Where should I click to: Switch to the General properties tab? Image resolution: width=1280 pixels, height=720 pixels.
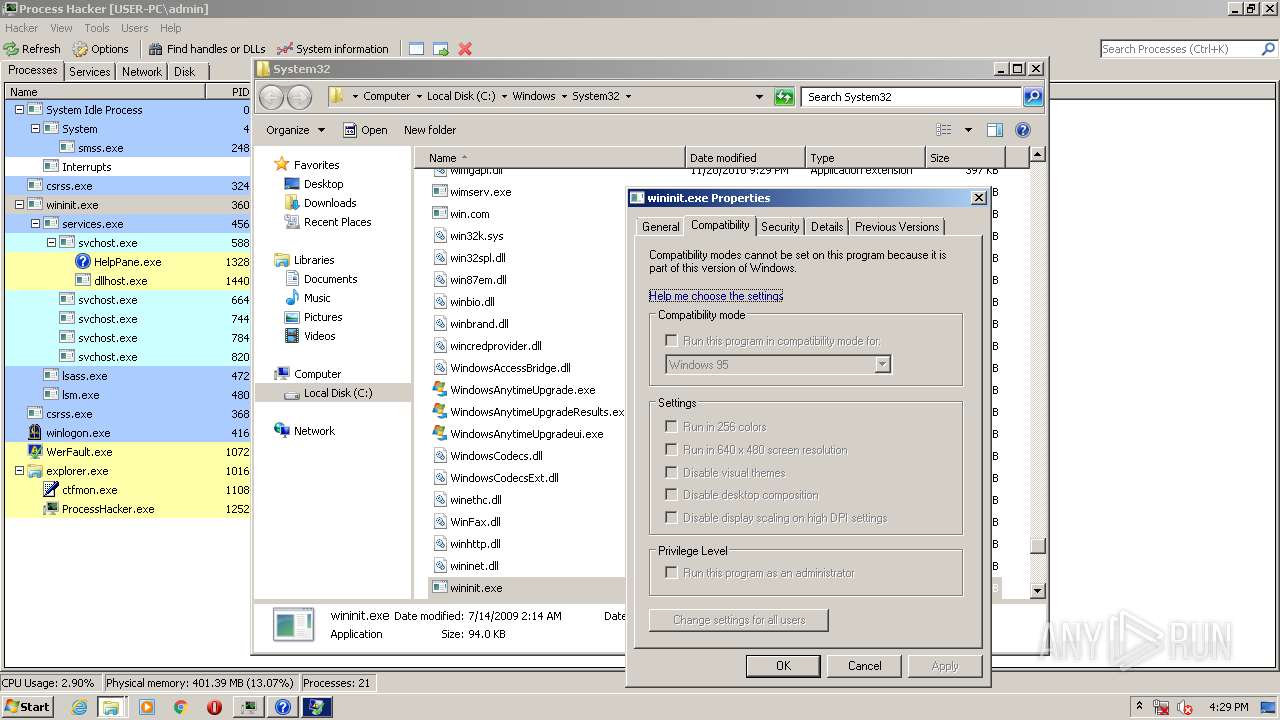tap(660, 227)
